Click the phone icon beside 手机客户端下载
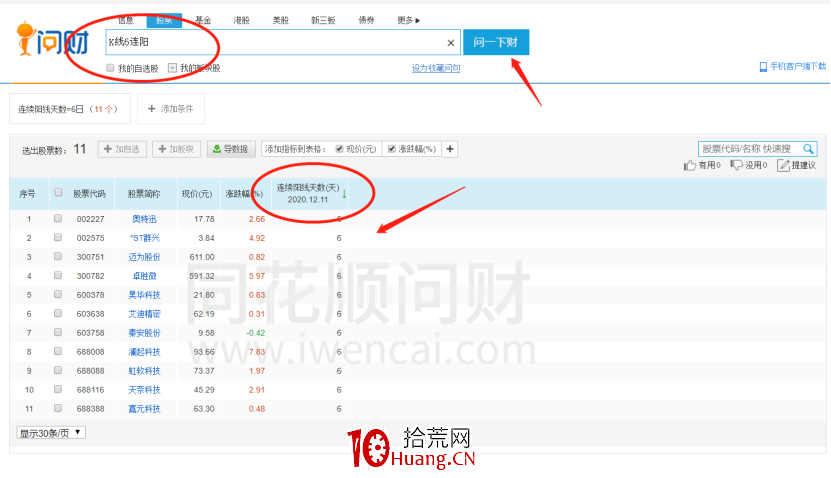This screenshot has width=831, height=478. click(x=763, y=67)
